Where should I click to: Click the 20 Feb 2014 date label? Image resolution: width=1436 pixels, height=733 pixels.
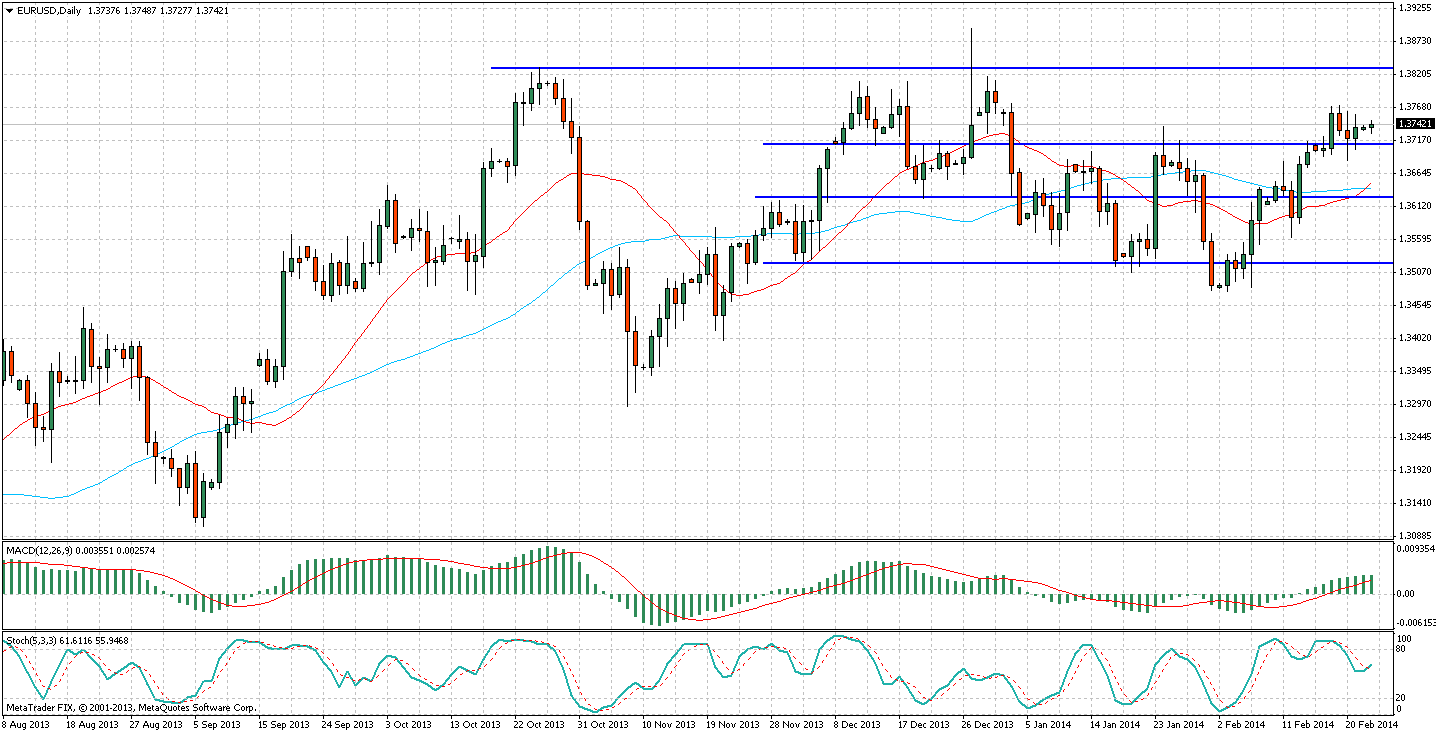(1369, 724)
